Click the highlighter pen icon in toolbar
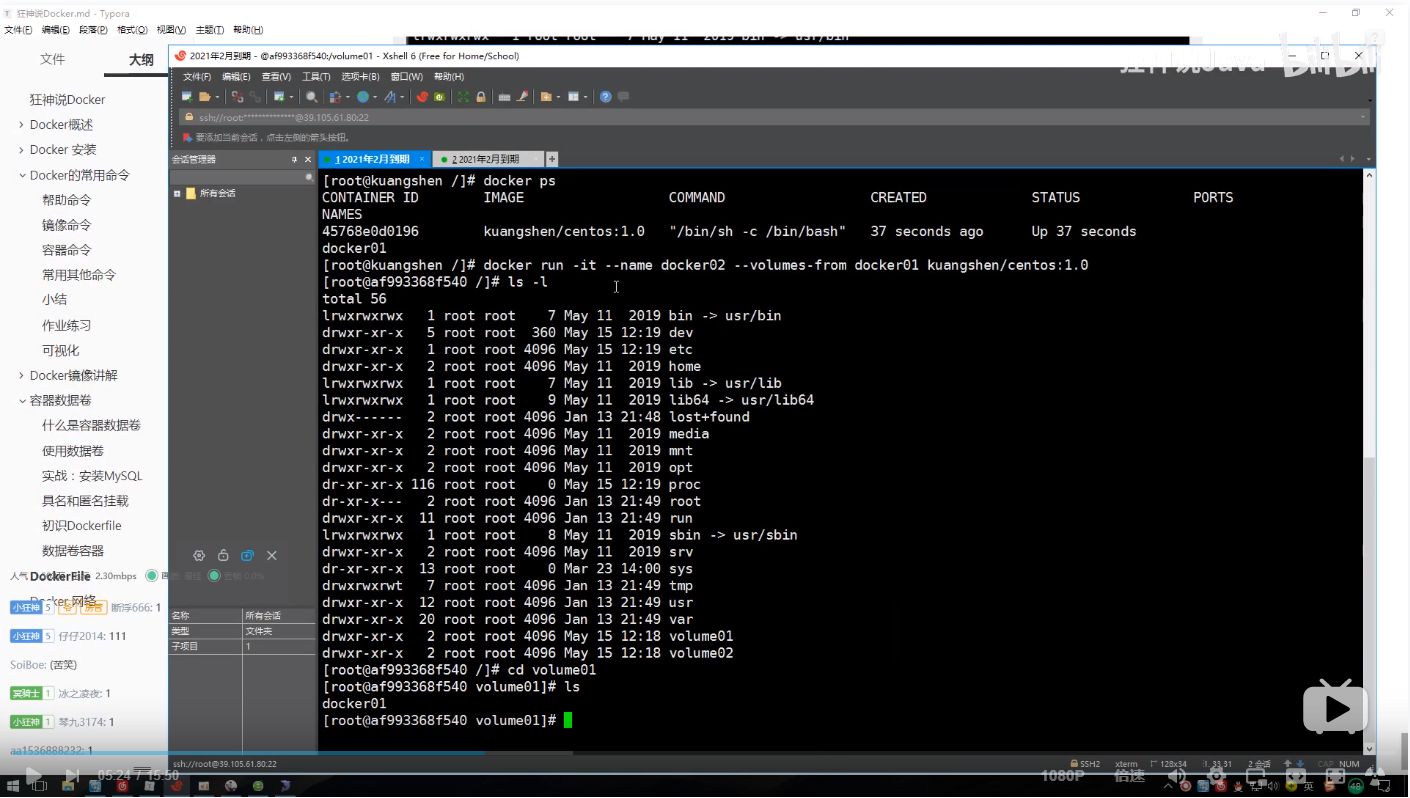This screenshot has width=1410, height=798. (522, 97)
